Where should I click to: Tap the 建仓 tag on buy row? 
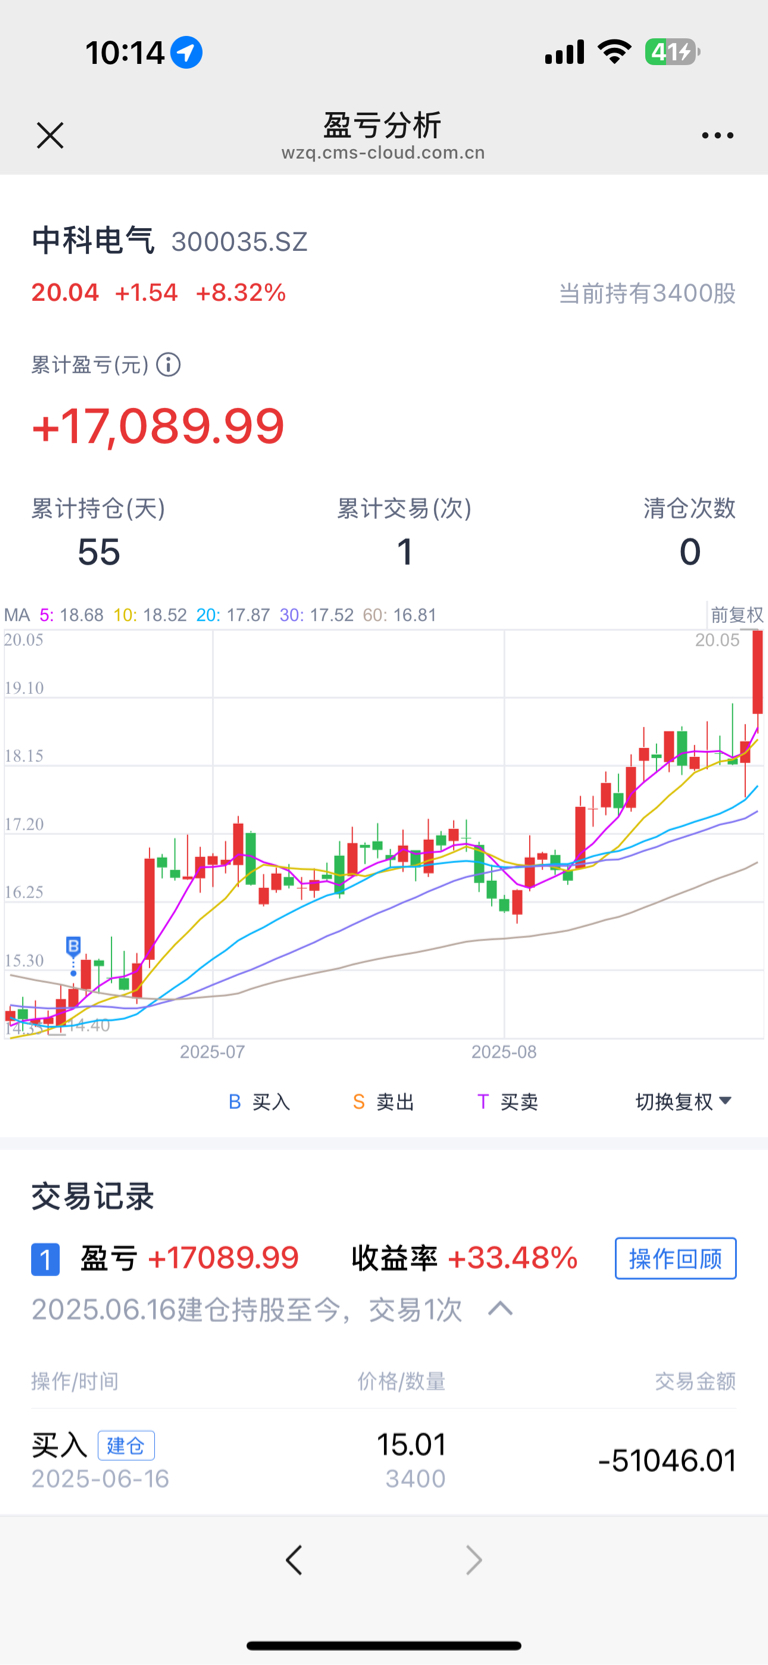[x=126, y=1445]
